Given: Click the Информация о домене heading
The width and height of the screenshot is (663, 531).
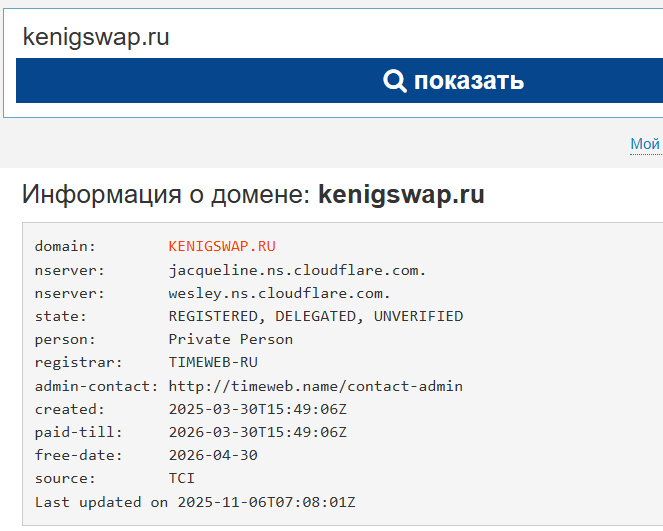Looking at the screenshot, I should tap(166, 194).
